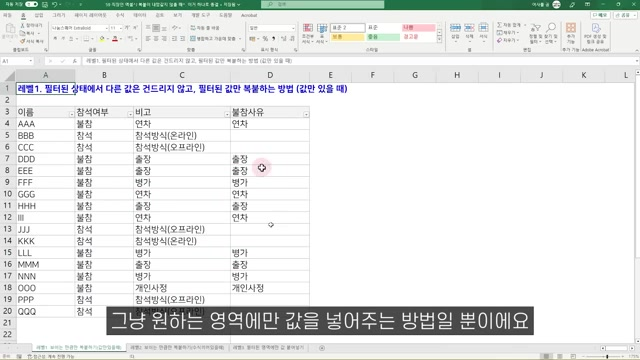Screen dimensions: 640x360
Task: Open the number format dropdown
Action: [293, 28]
